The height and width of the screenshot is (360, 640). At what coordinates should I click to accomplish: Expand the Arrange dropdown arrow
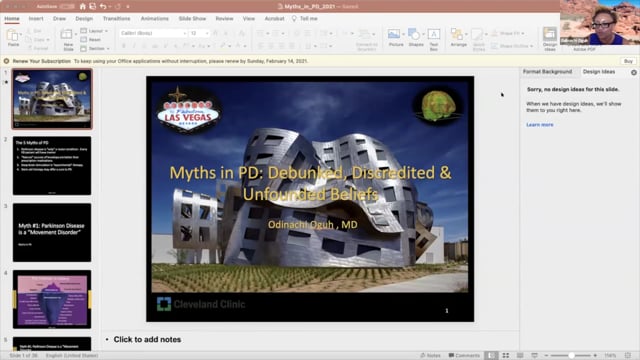tap(466, 34)
